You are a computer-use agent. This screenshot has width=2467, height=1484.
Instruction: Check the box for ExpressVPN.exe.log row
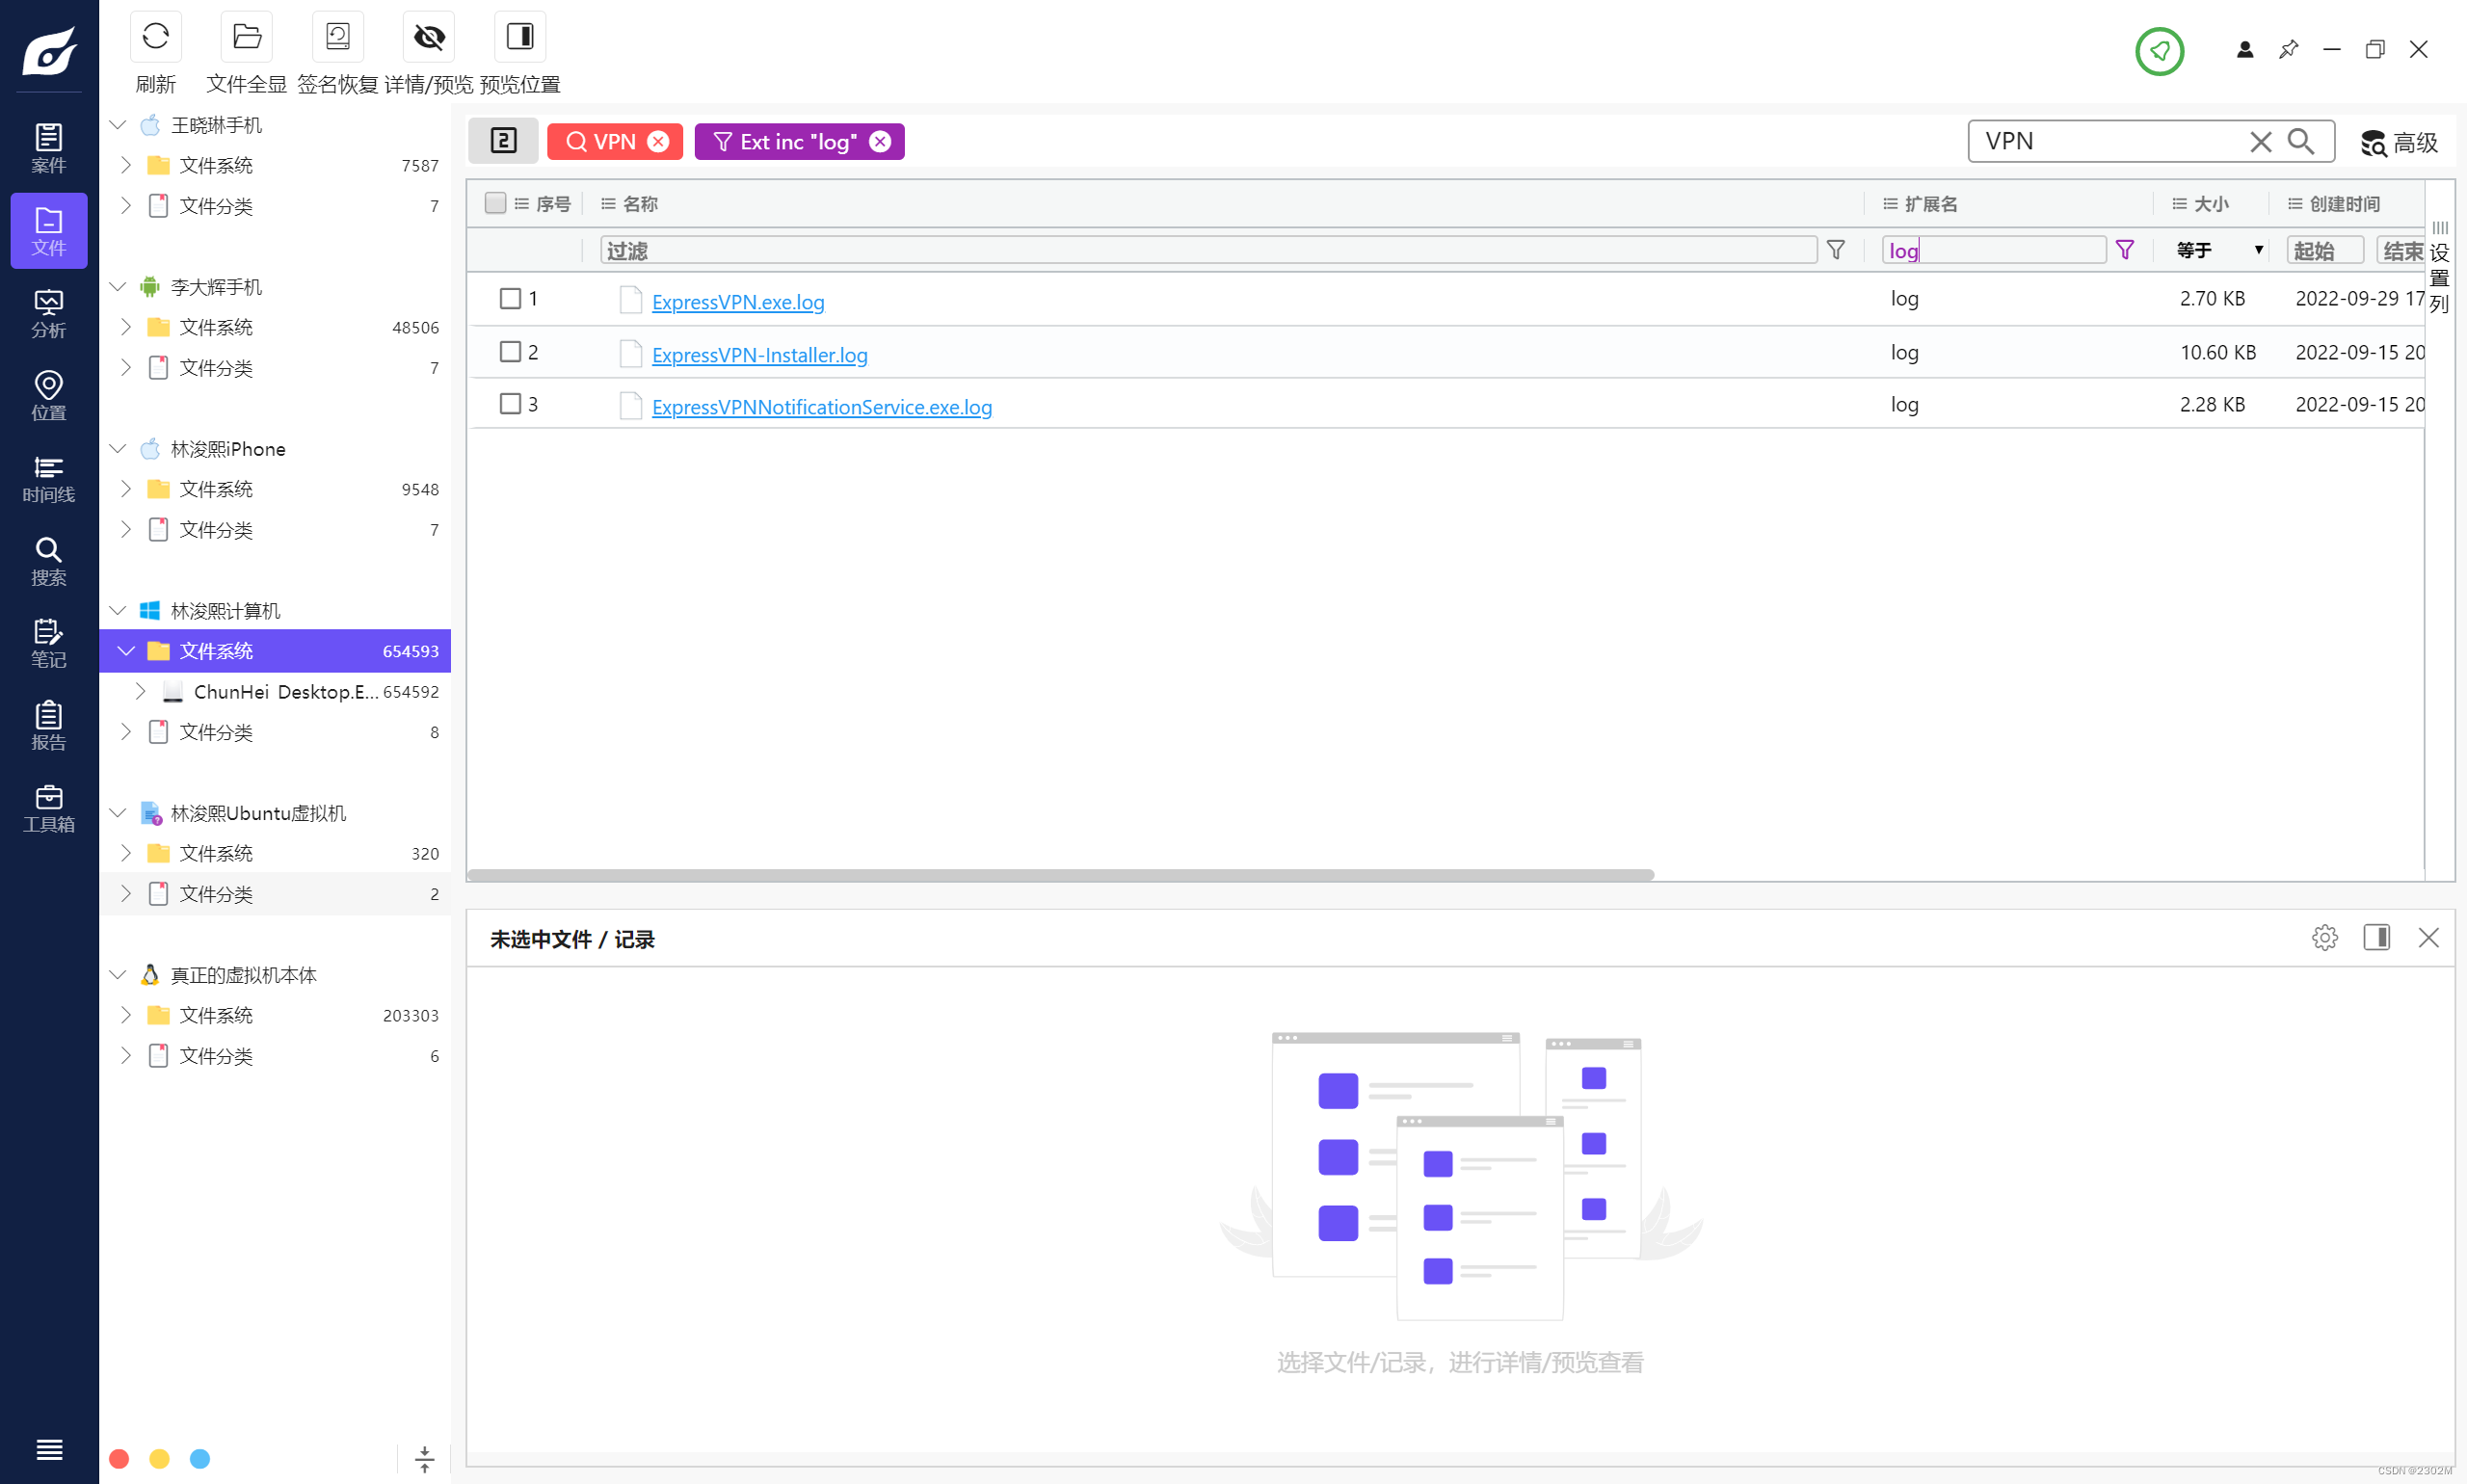tap(510, 299)
